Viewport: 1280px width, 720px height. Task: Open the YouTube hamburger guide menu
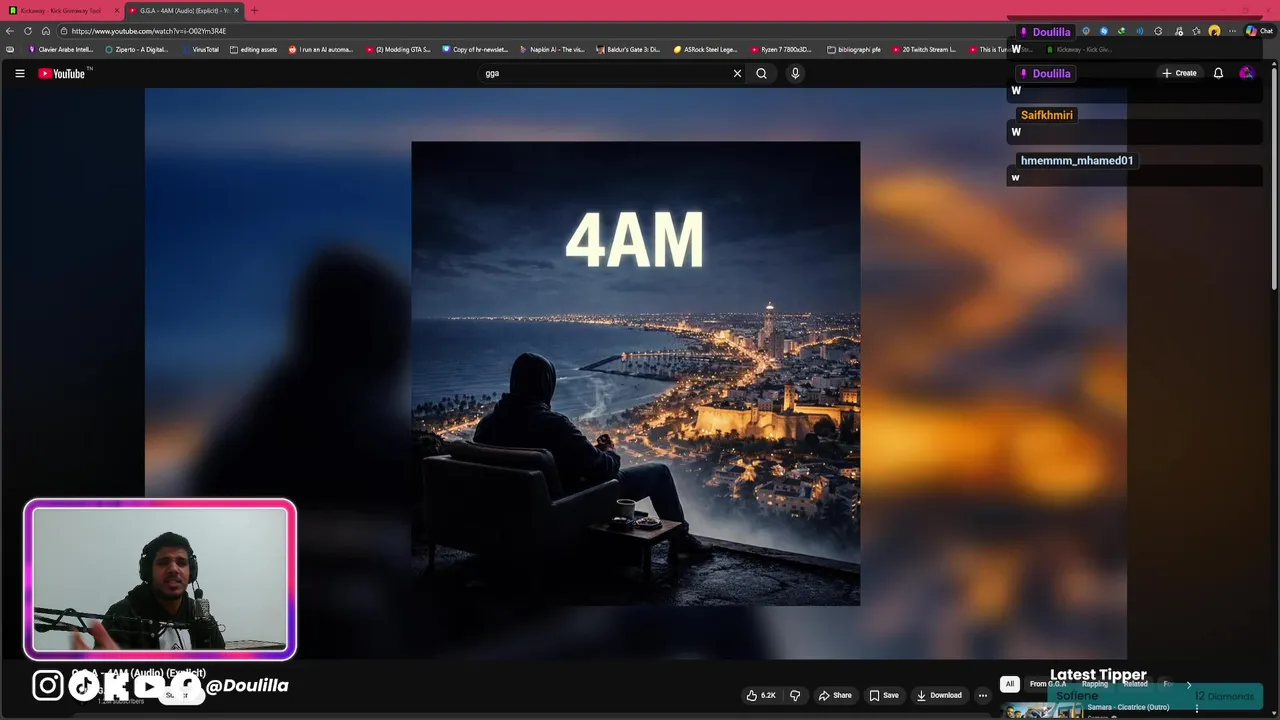(x=19, y=73)
